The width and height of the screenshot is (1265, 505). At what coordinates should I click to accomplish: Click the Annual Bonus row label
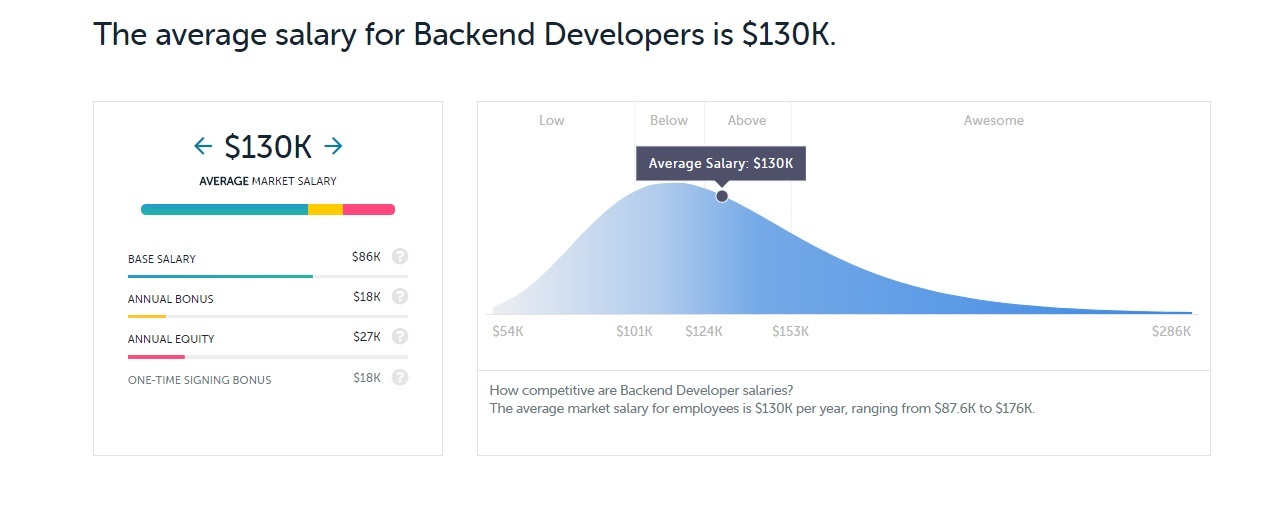[171, 299]
